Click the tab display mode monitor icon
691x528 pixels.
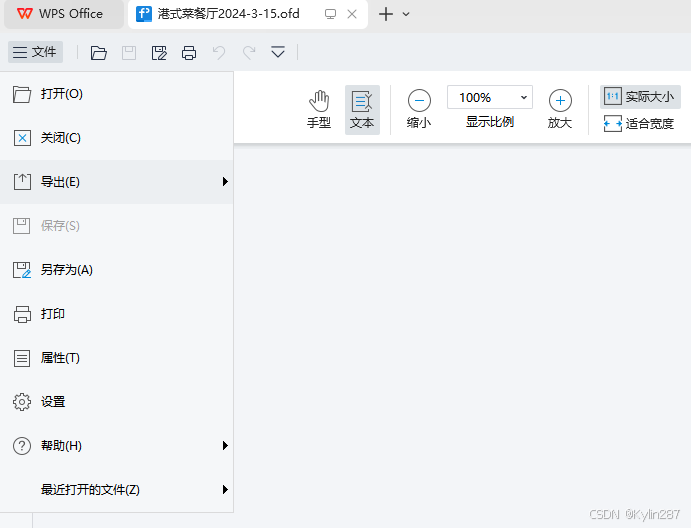pos(331,14)
